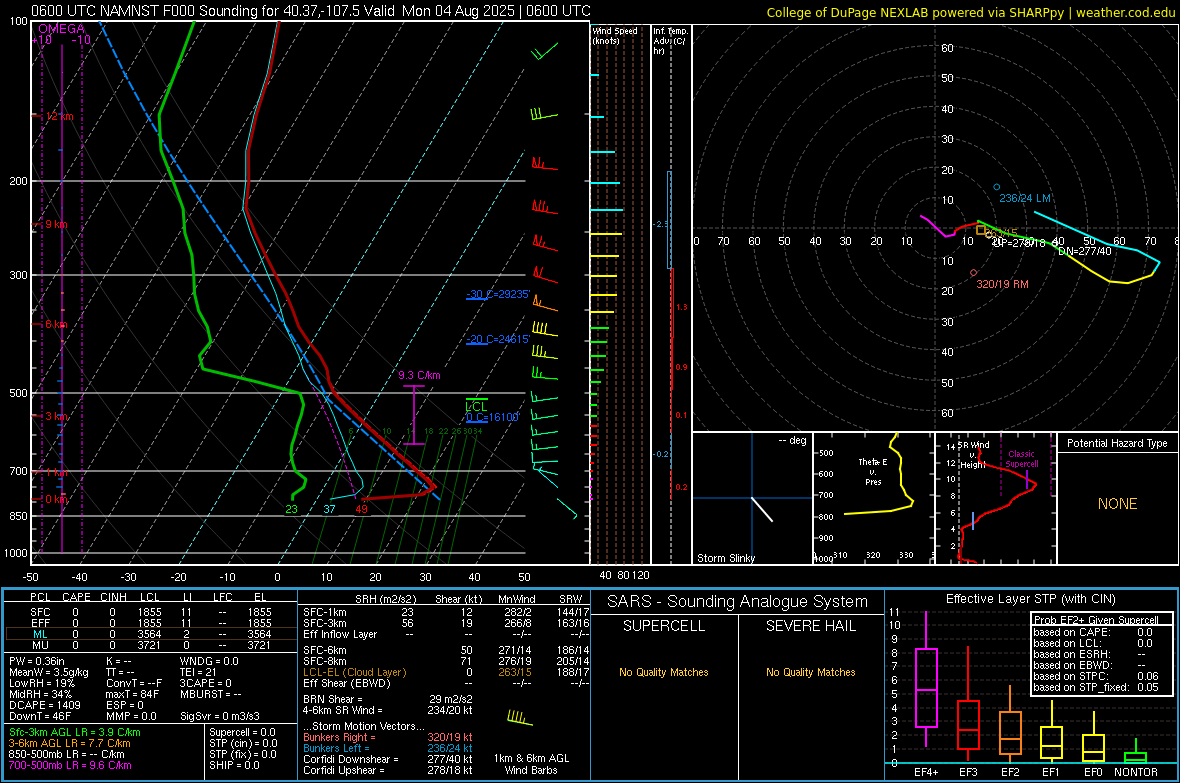The width and height of the screenshot is (1180, 783).
Task: Click the 'Inf. Temp. Adv.' panel header
Action: point(671,41)
